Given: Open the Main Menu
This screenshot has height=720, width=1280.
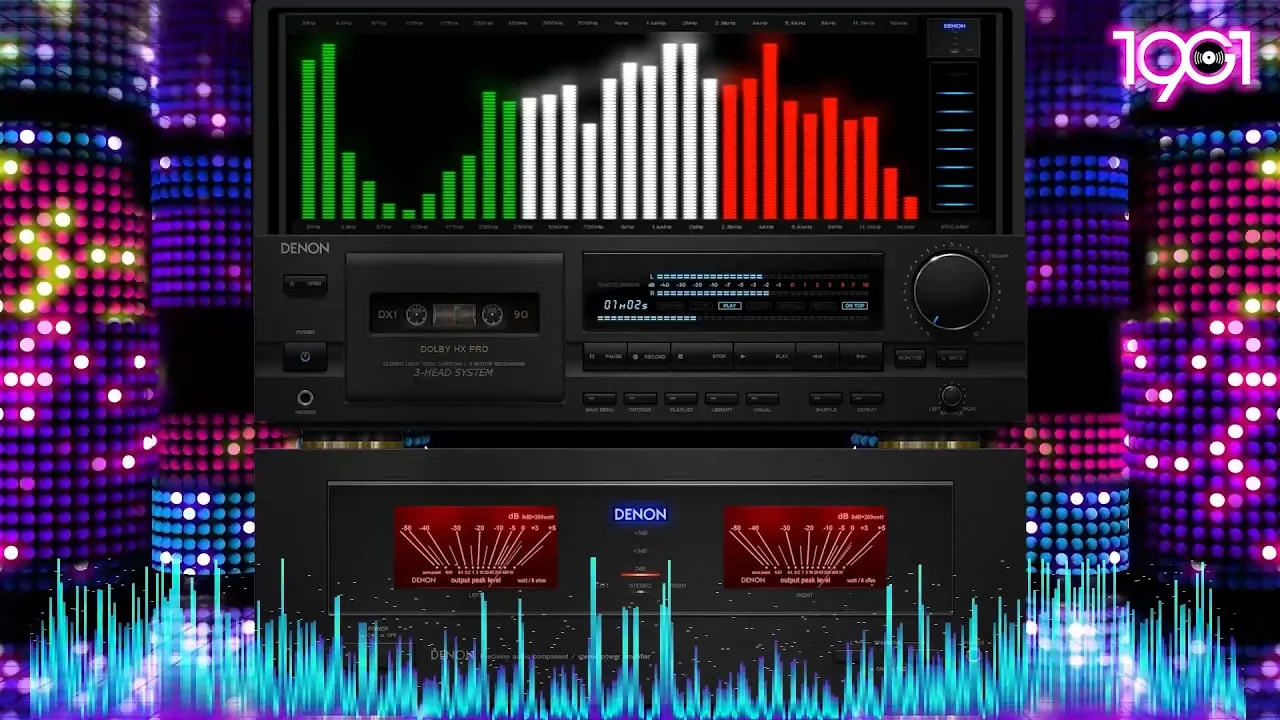Looking at the screenshot, I should click(600, 398).
